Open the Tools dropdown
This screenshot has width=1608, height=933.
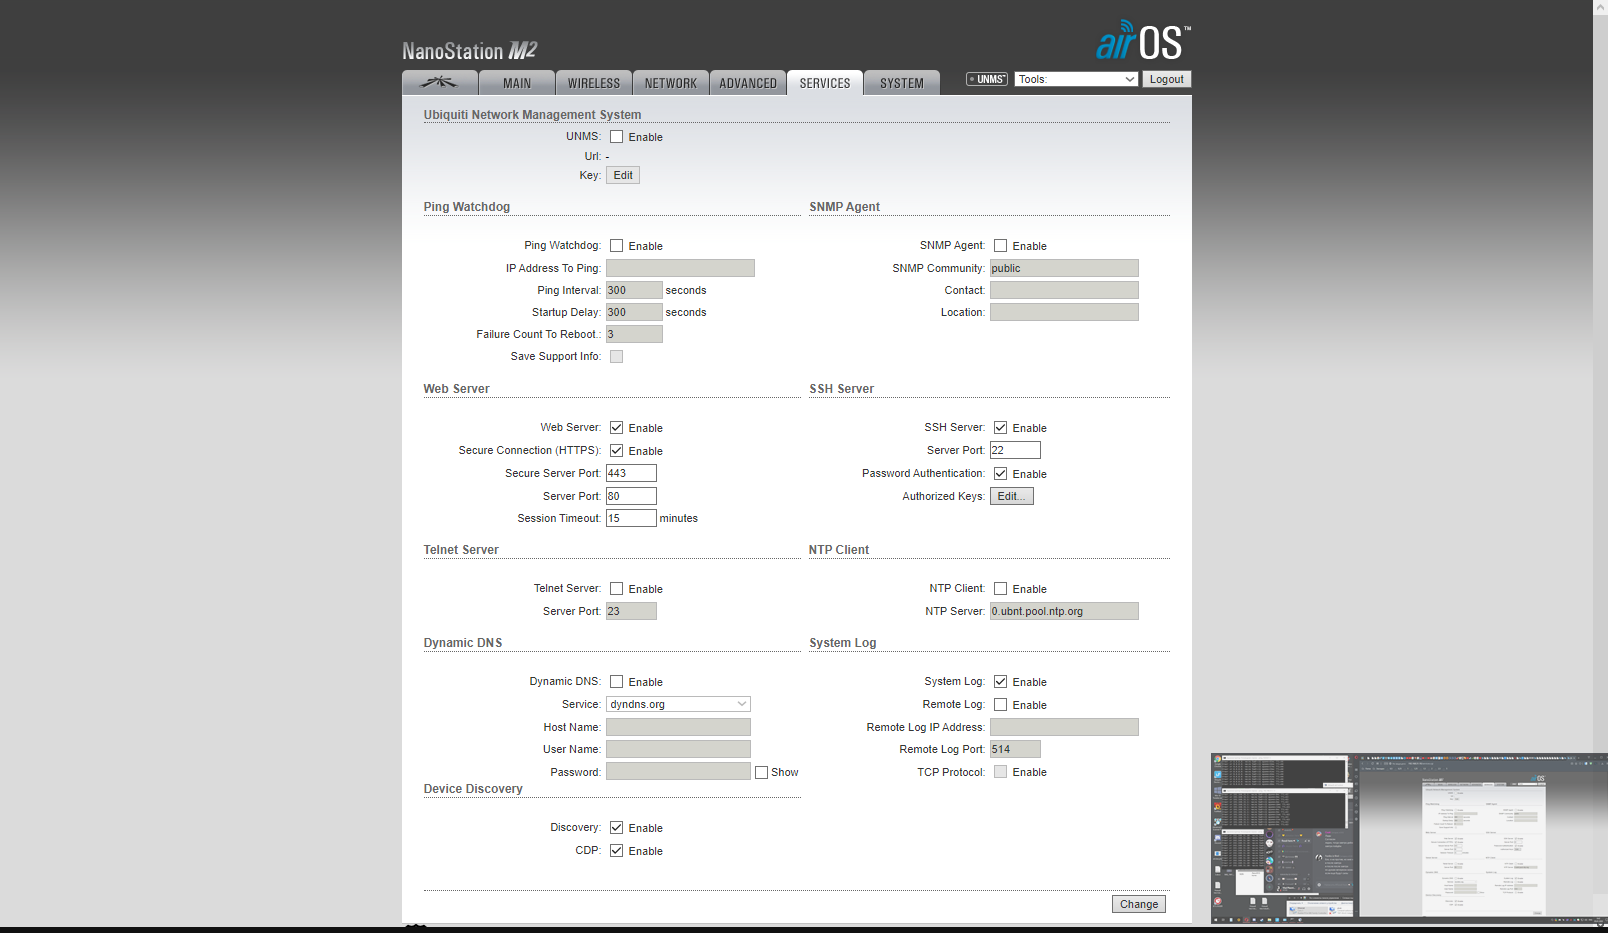pyautogui.click(x=1077, y=79)
